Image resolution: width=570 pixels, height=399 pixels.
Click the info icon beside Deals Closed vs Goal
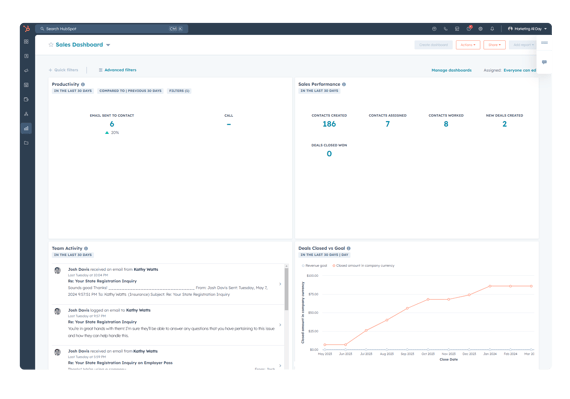(349, 249)
